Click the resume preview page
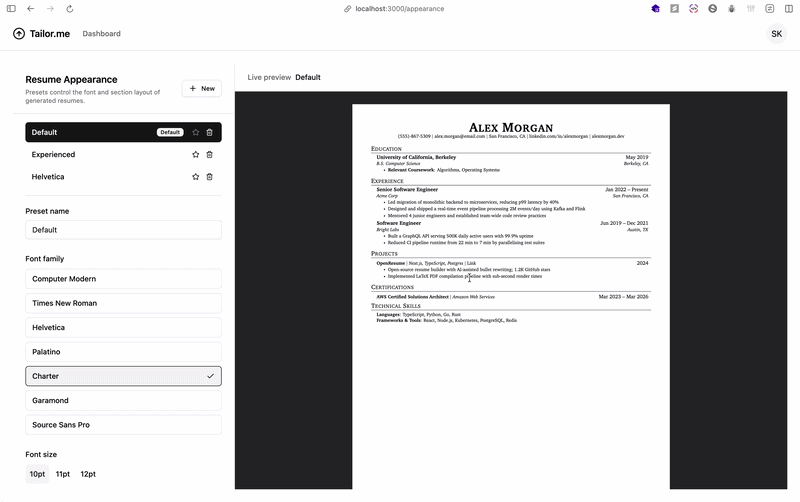800x502 pixels. pos(511,296)
